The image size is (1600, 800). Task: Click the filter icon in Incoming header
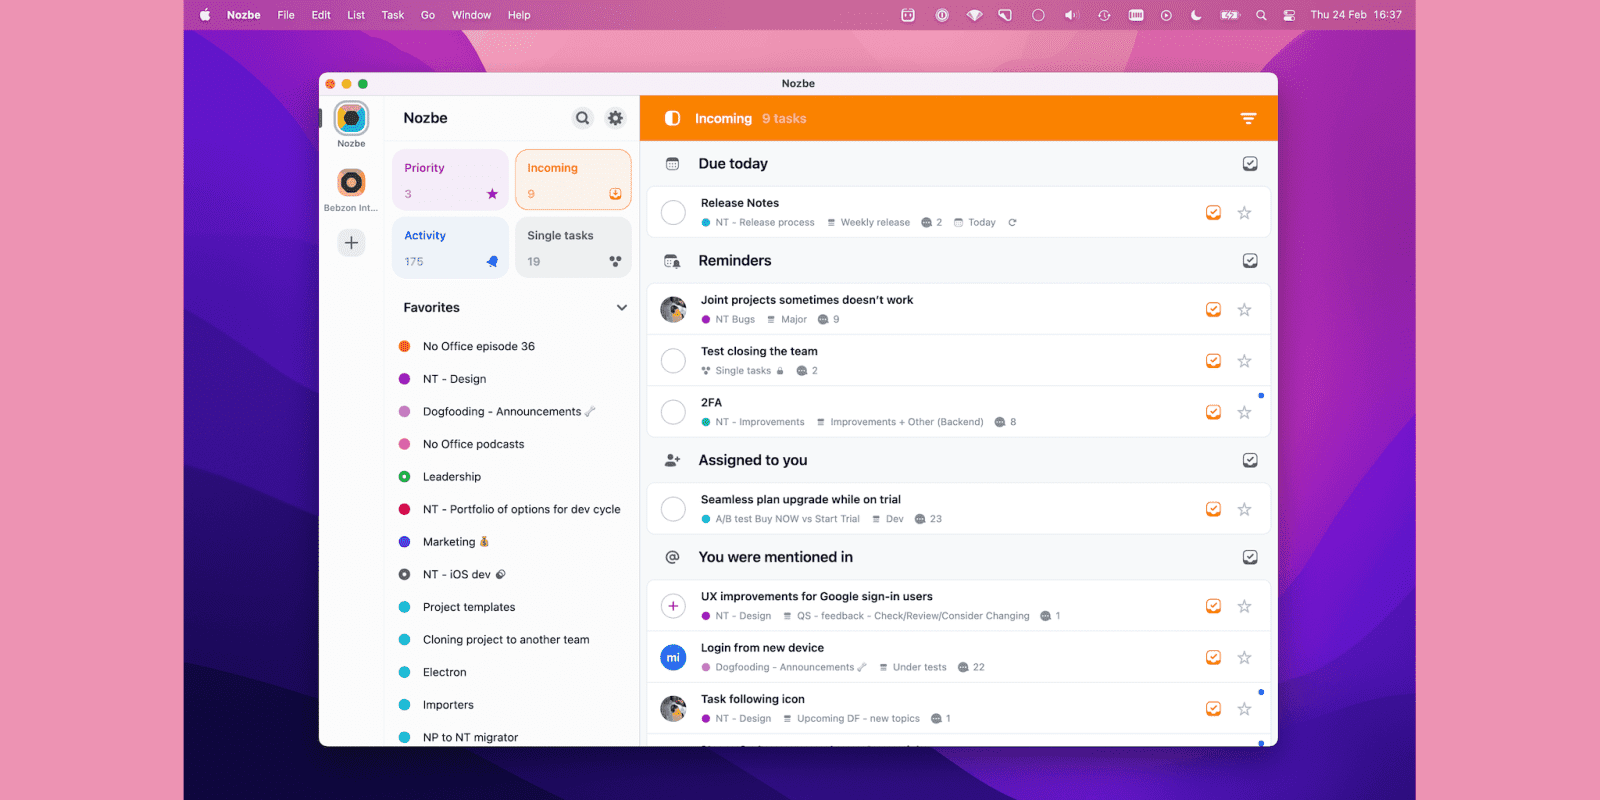tap(1248, 118)
